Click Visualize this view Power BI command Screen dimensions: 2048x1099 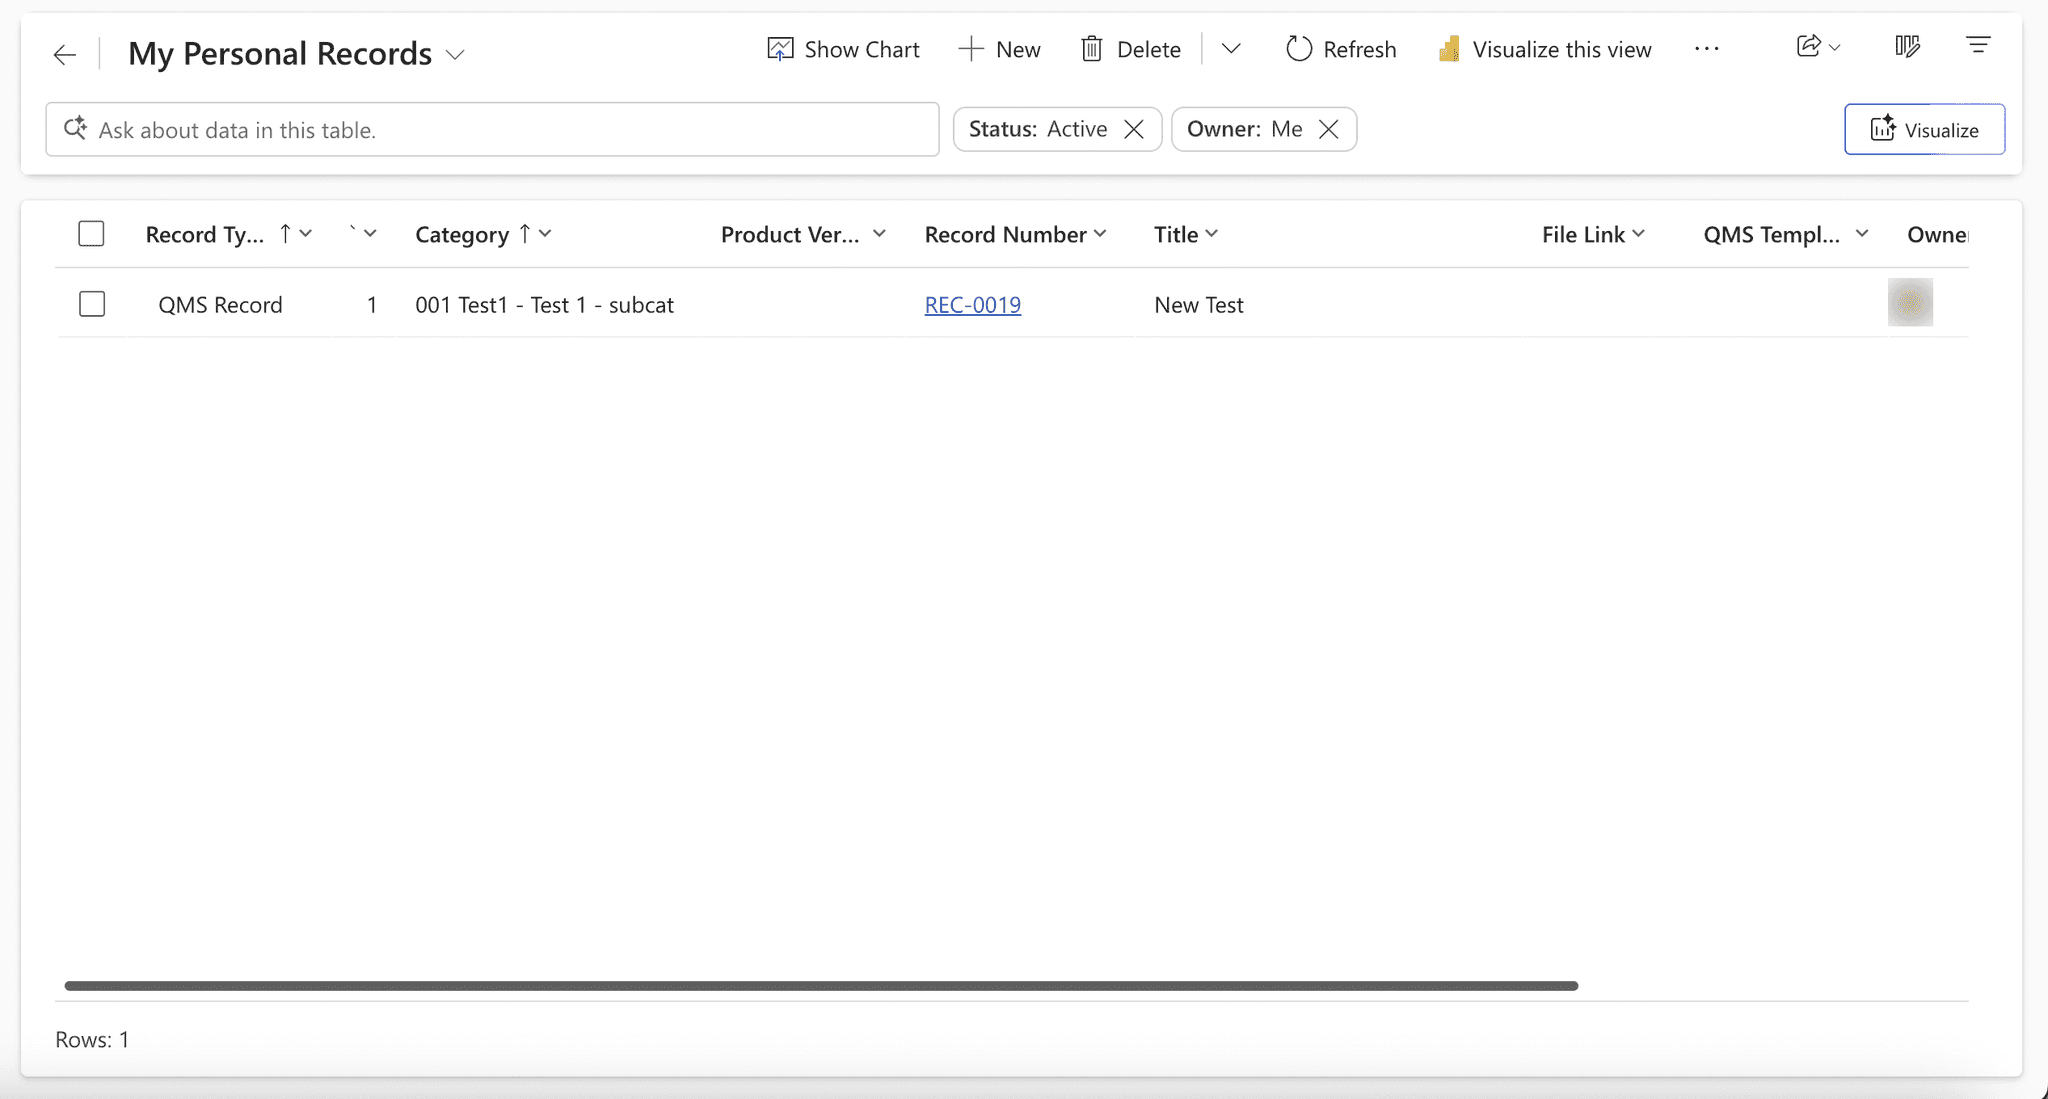[x=1545, y=49]
